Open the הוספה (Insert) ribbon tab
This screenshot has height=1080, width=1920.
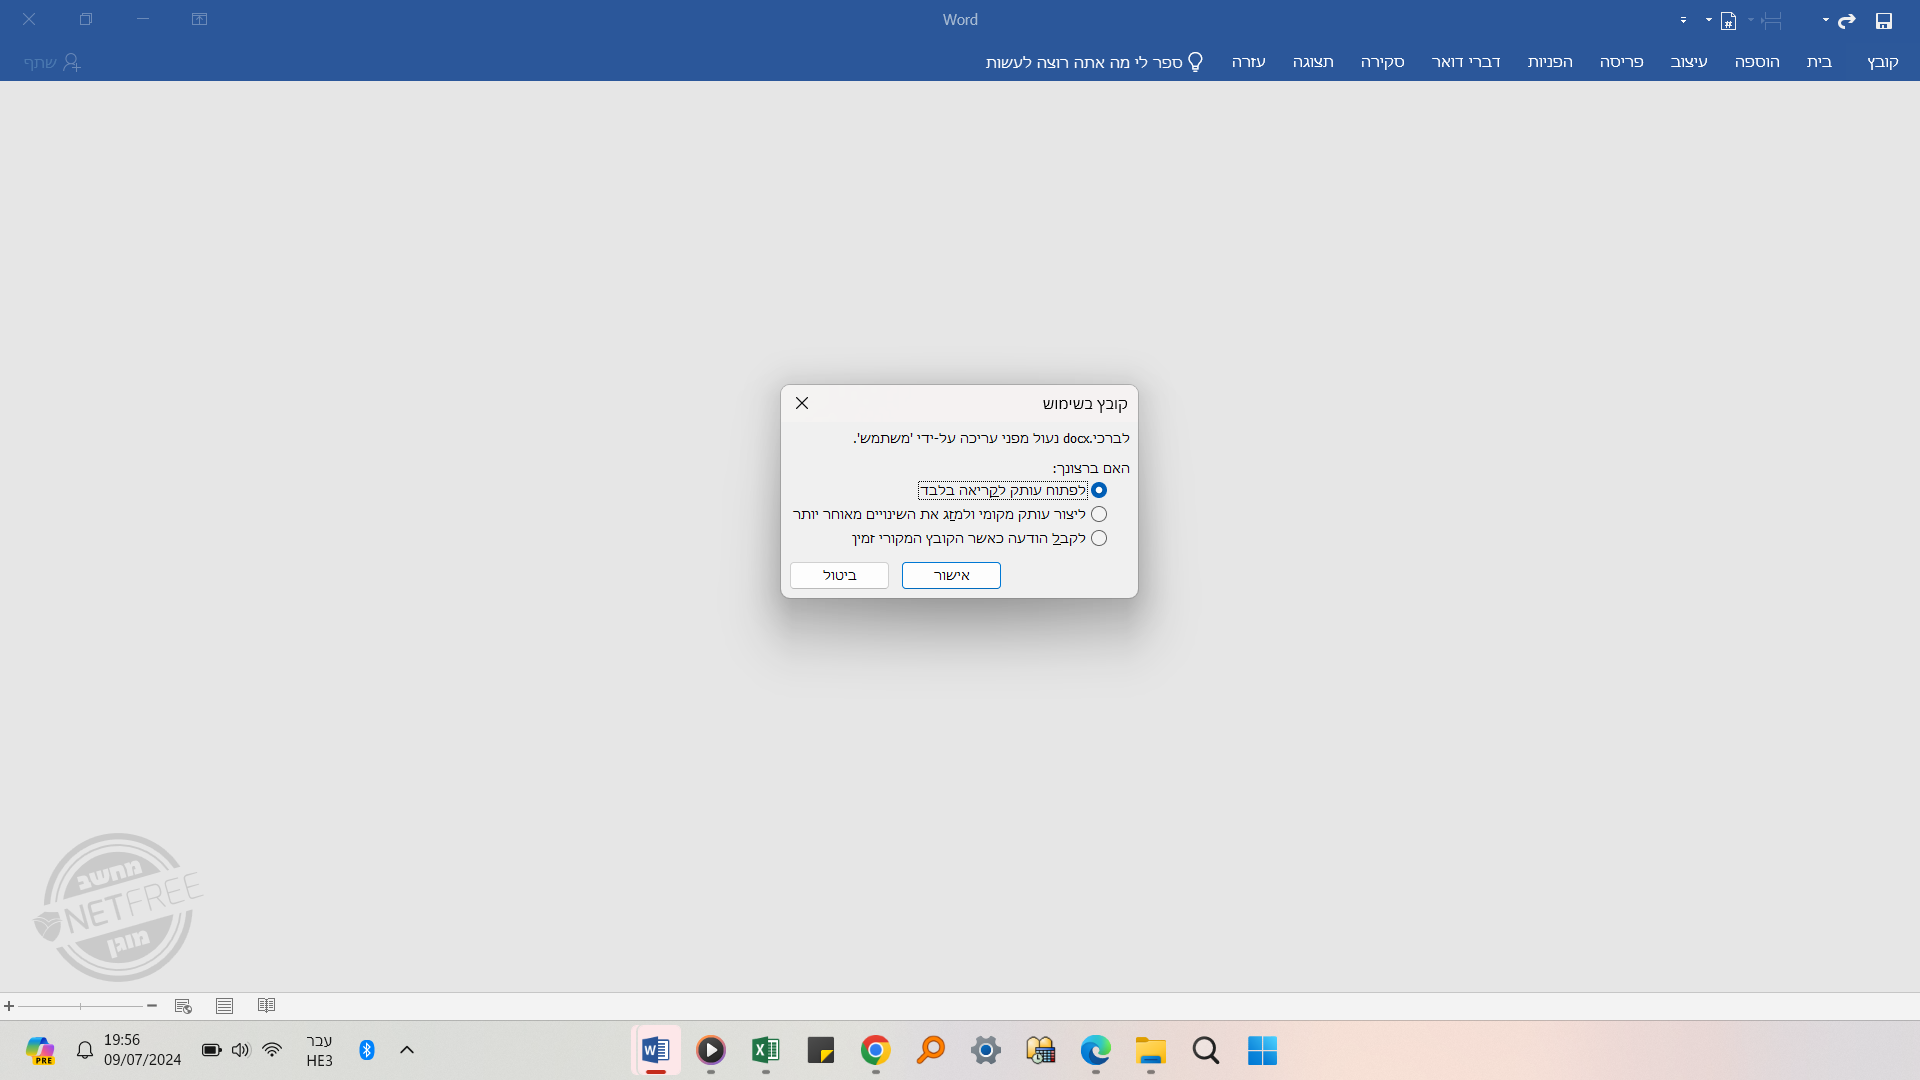(1757, 62)
